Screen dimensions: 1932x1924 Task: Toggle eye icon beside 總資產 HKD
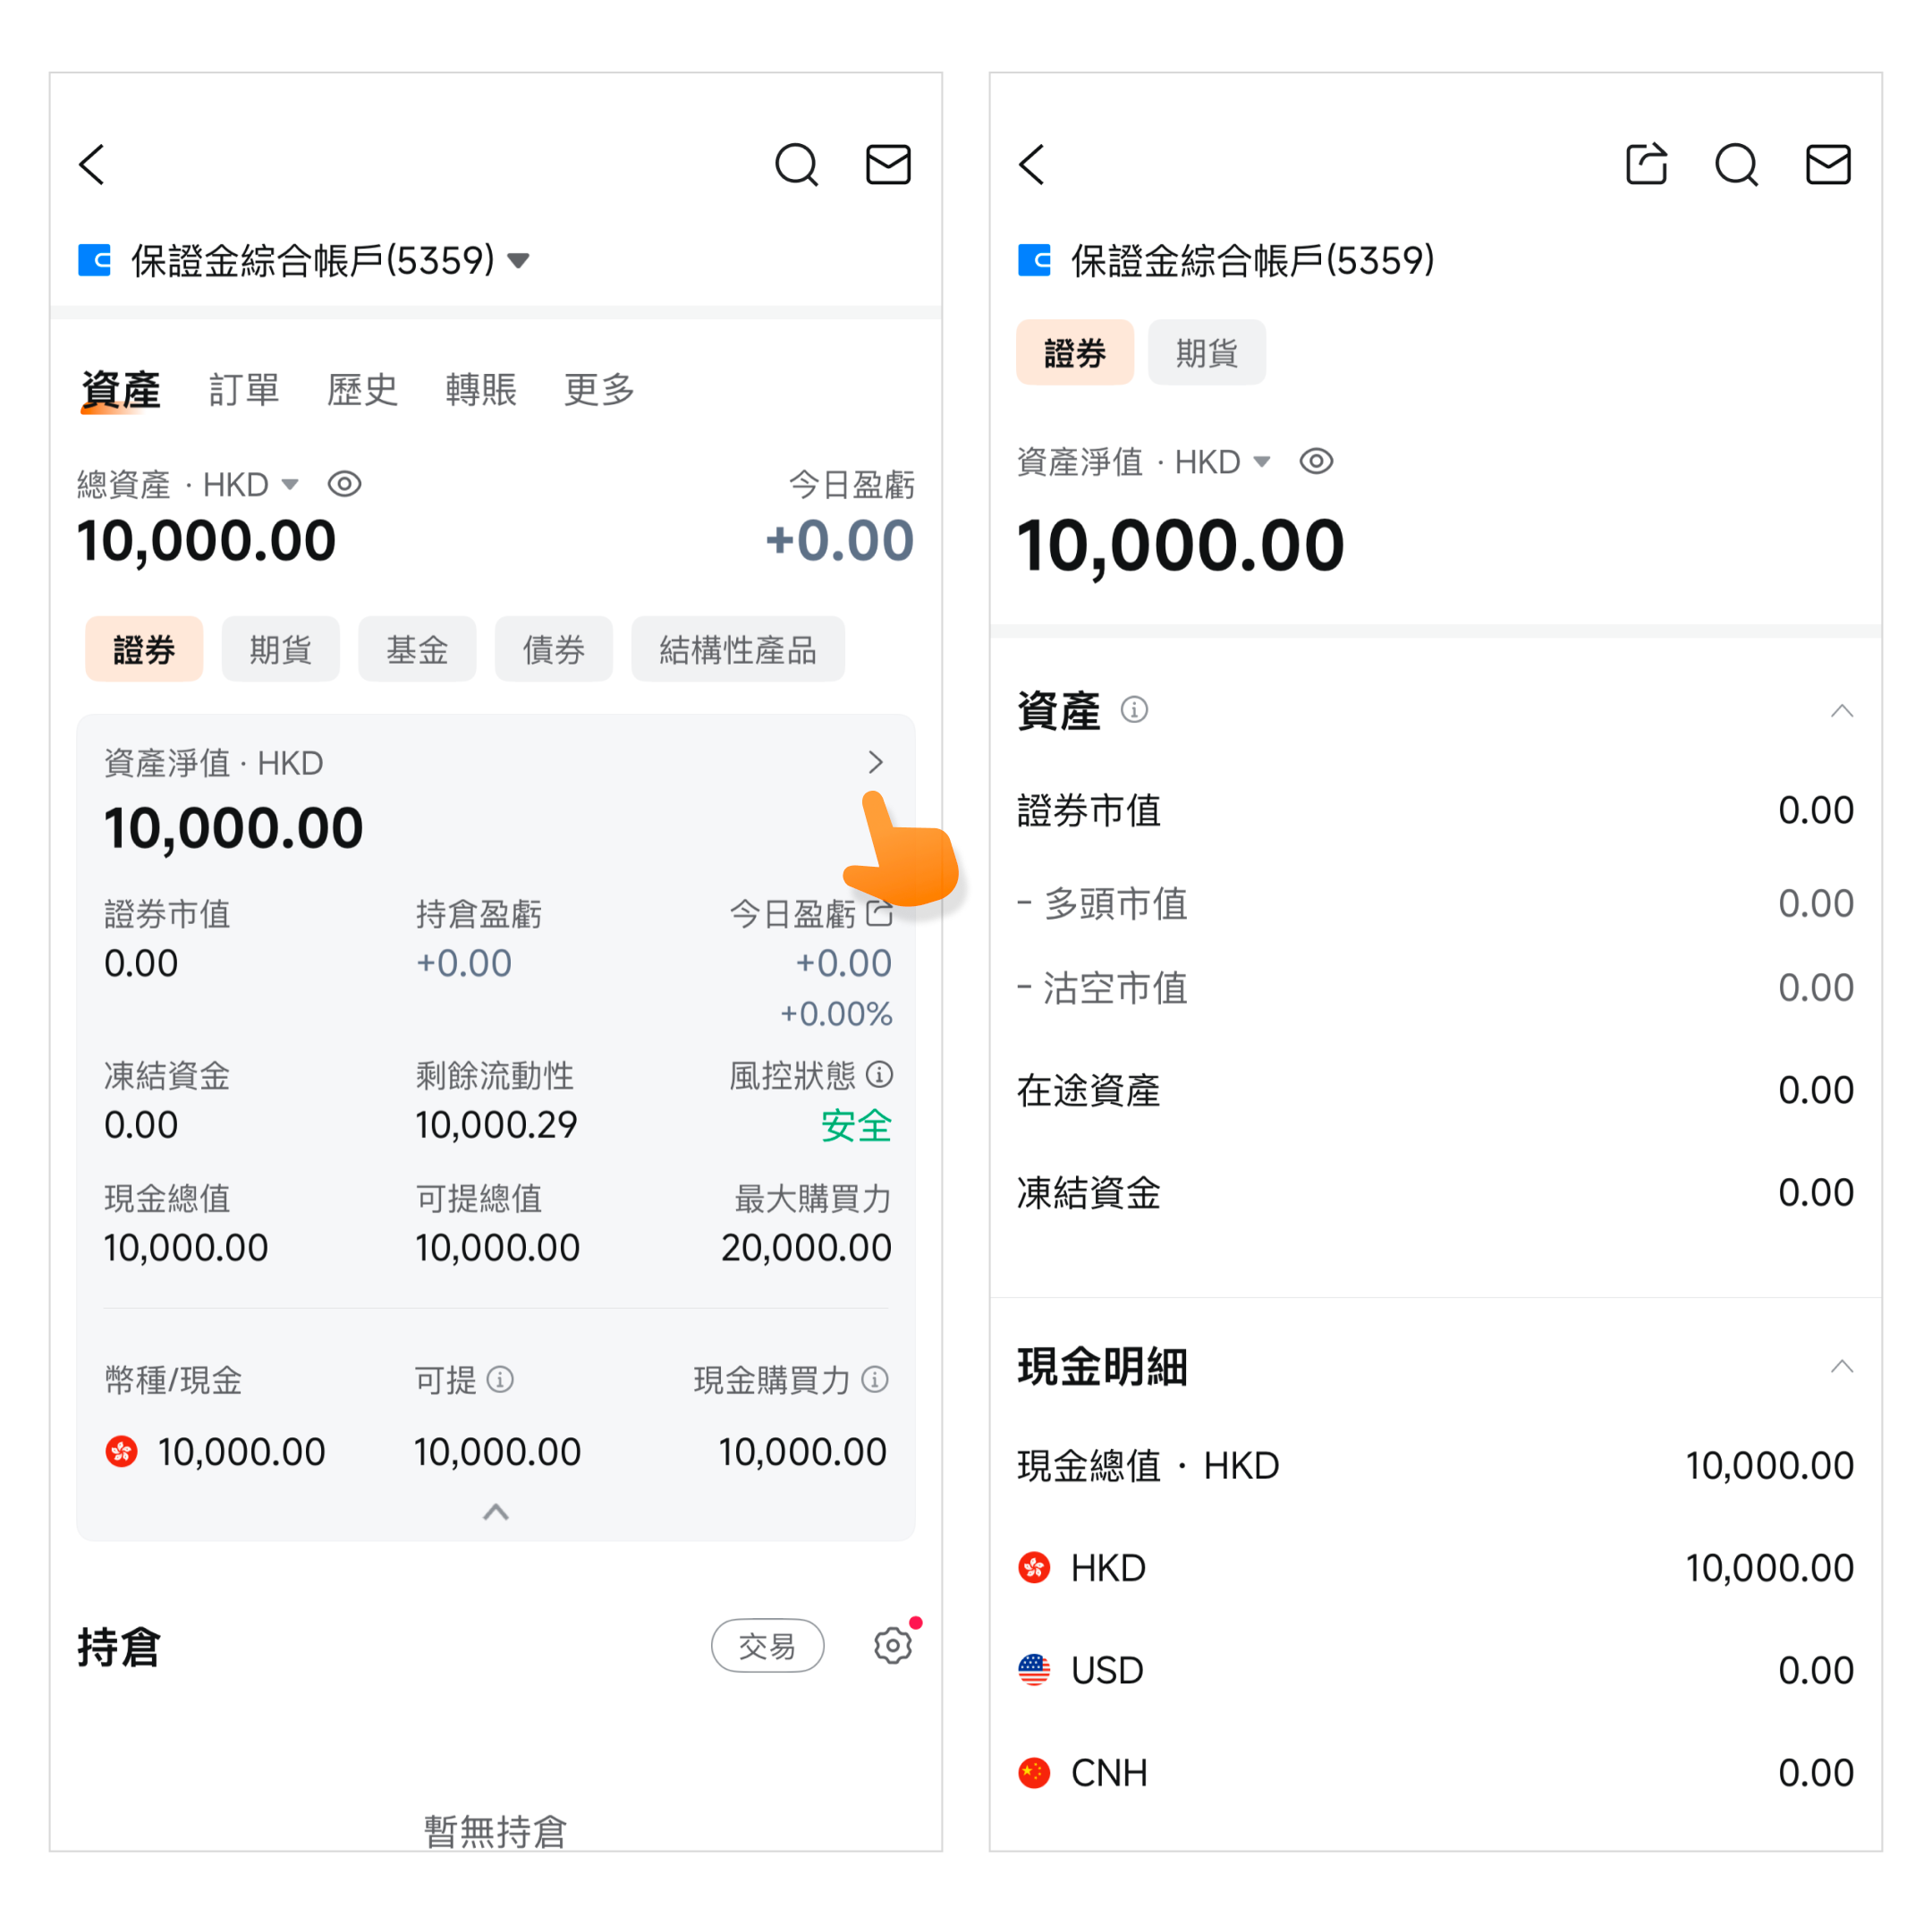pos(344,485)
